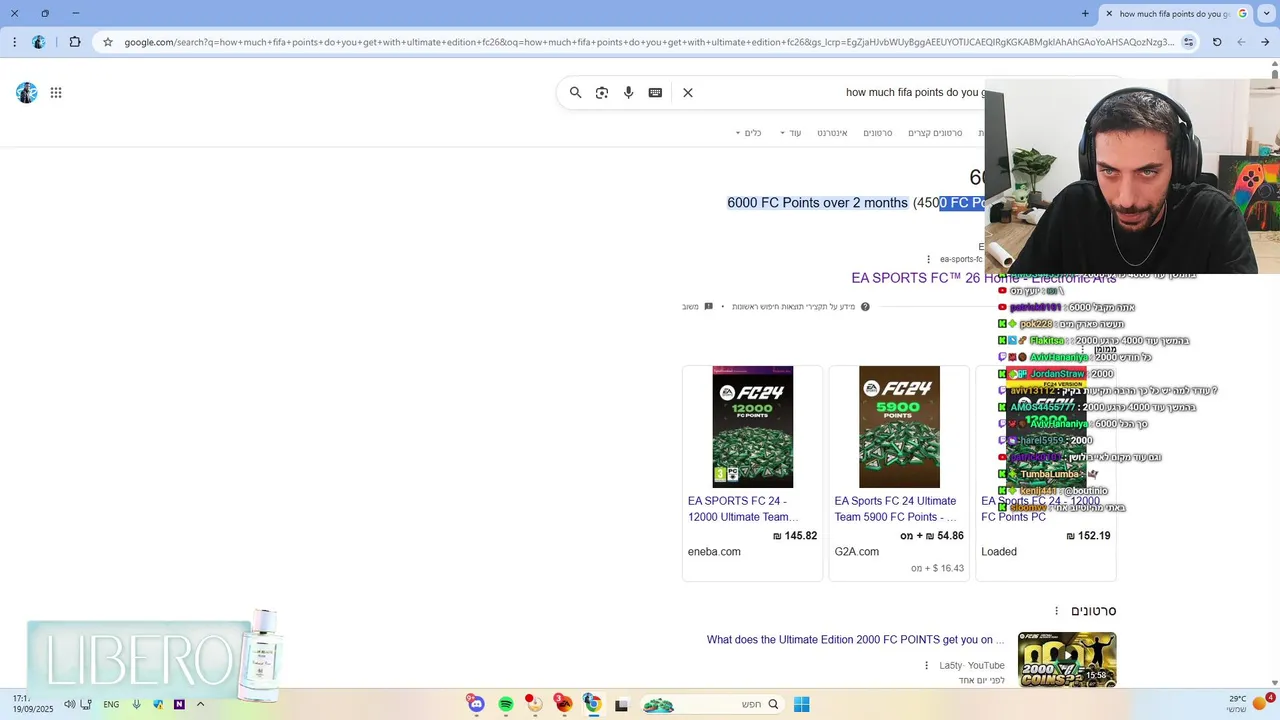Open OneNote tray icon
This screenshot has height=720, width=1280.
[179, 704]
